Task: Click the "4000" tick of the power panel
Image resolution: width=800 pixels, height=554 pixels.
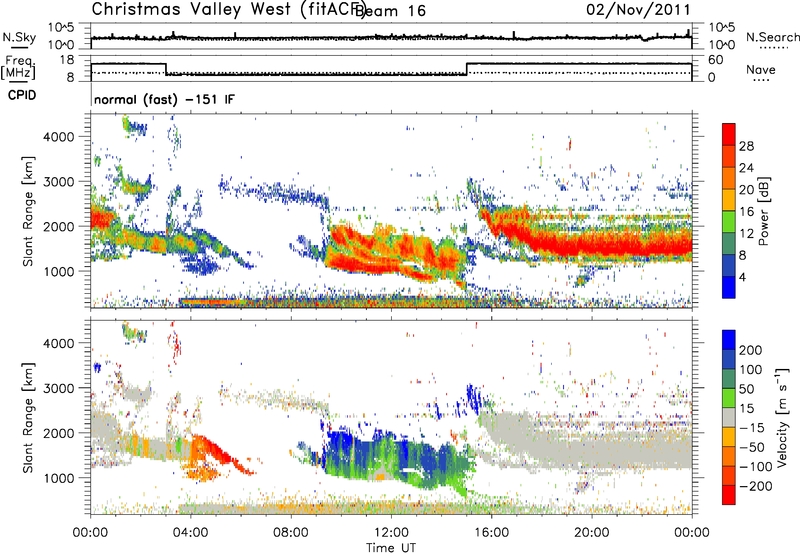Action: (x=58, y=137)
